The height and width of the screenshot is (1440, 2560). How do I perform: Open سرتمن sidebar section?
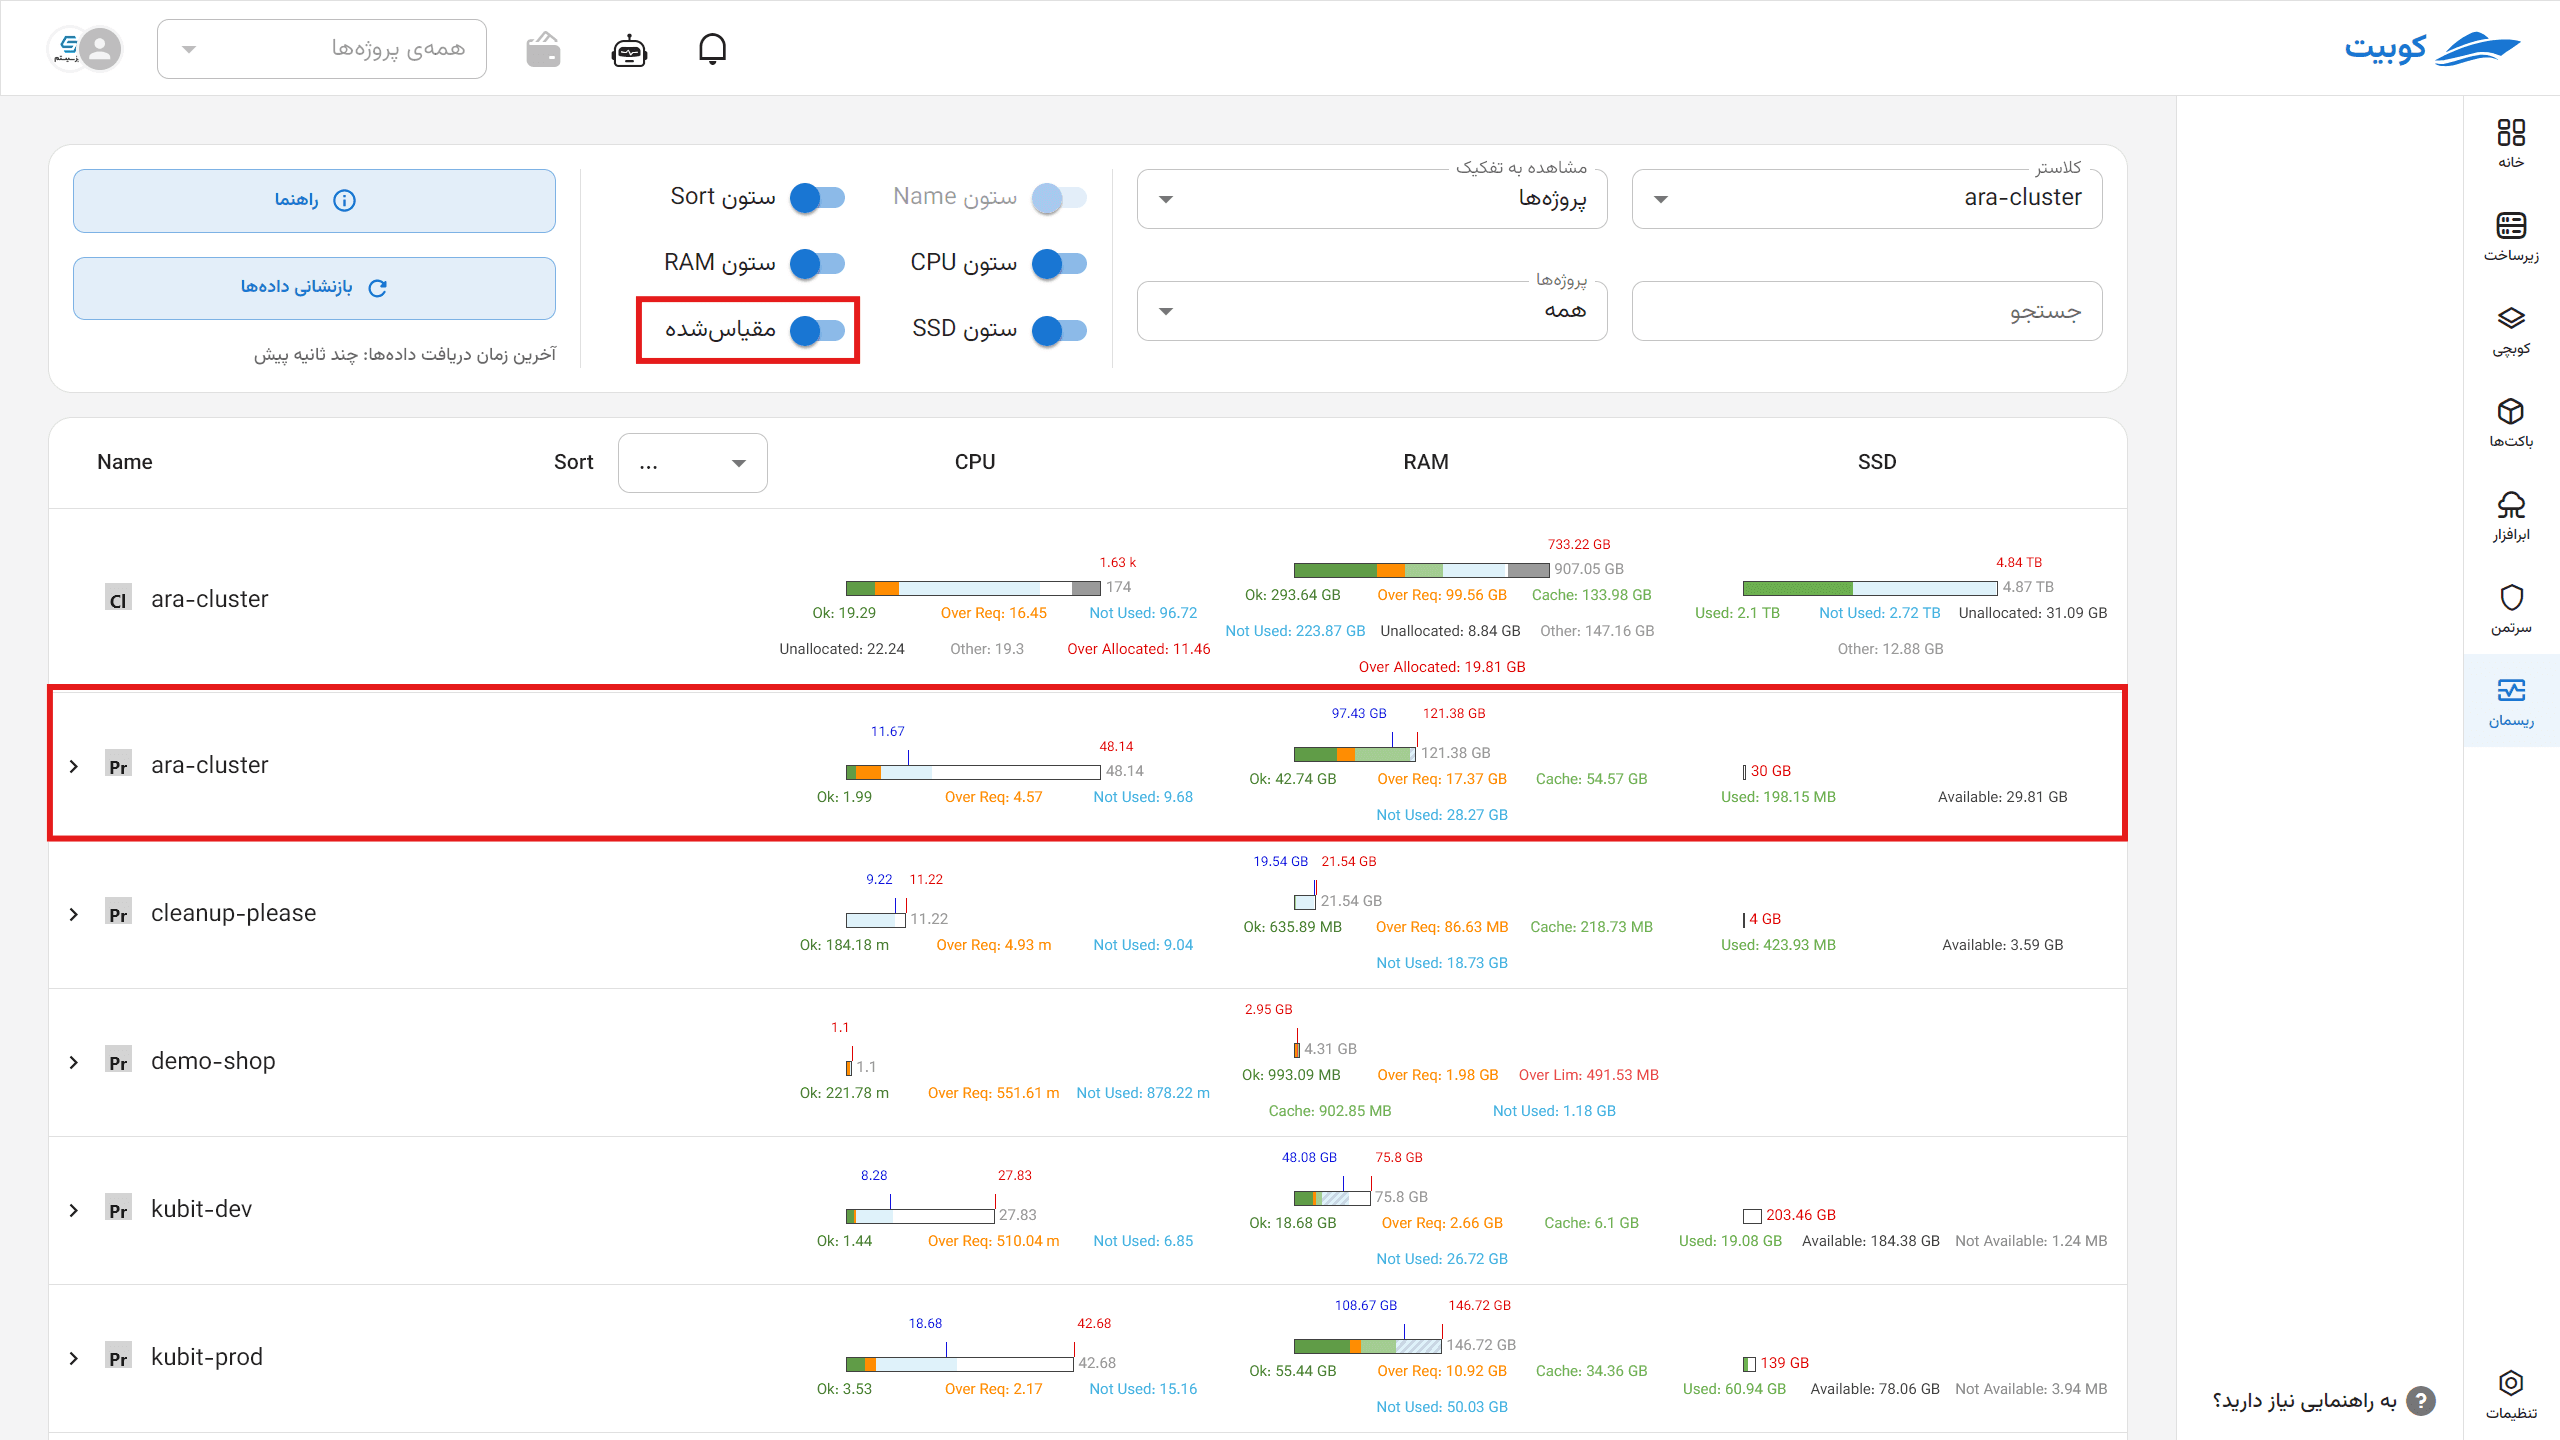tap(2511, 609)
